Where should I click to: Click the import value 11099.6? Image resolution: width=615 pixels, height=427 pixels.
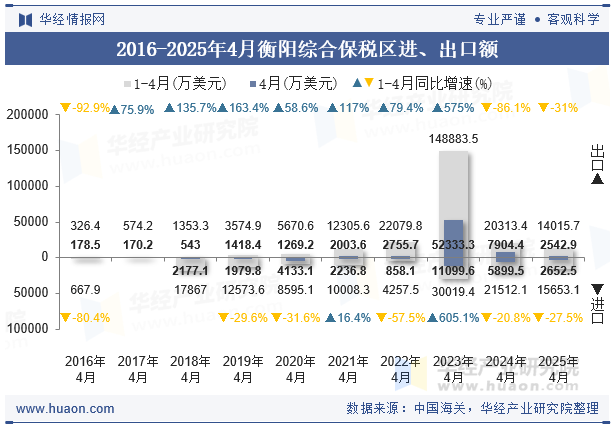pyautogui.click(x=453, y=271)
